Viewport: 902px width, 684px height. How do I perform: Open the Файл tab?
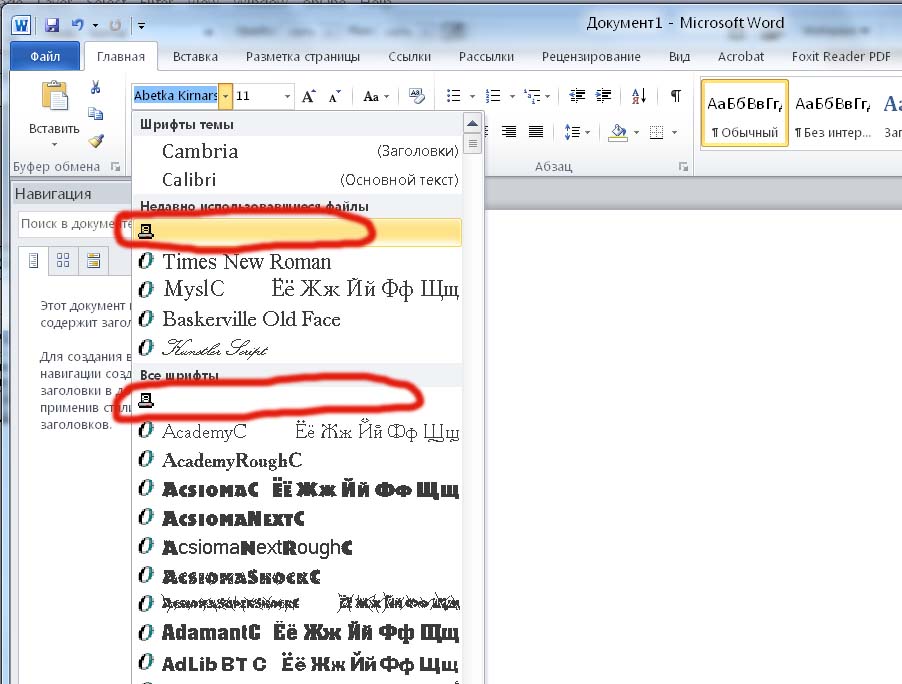tap(45, 56)
